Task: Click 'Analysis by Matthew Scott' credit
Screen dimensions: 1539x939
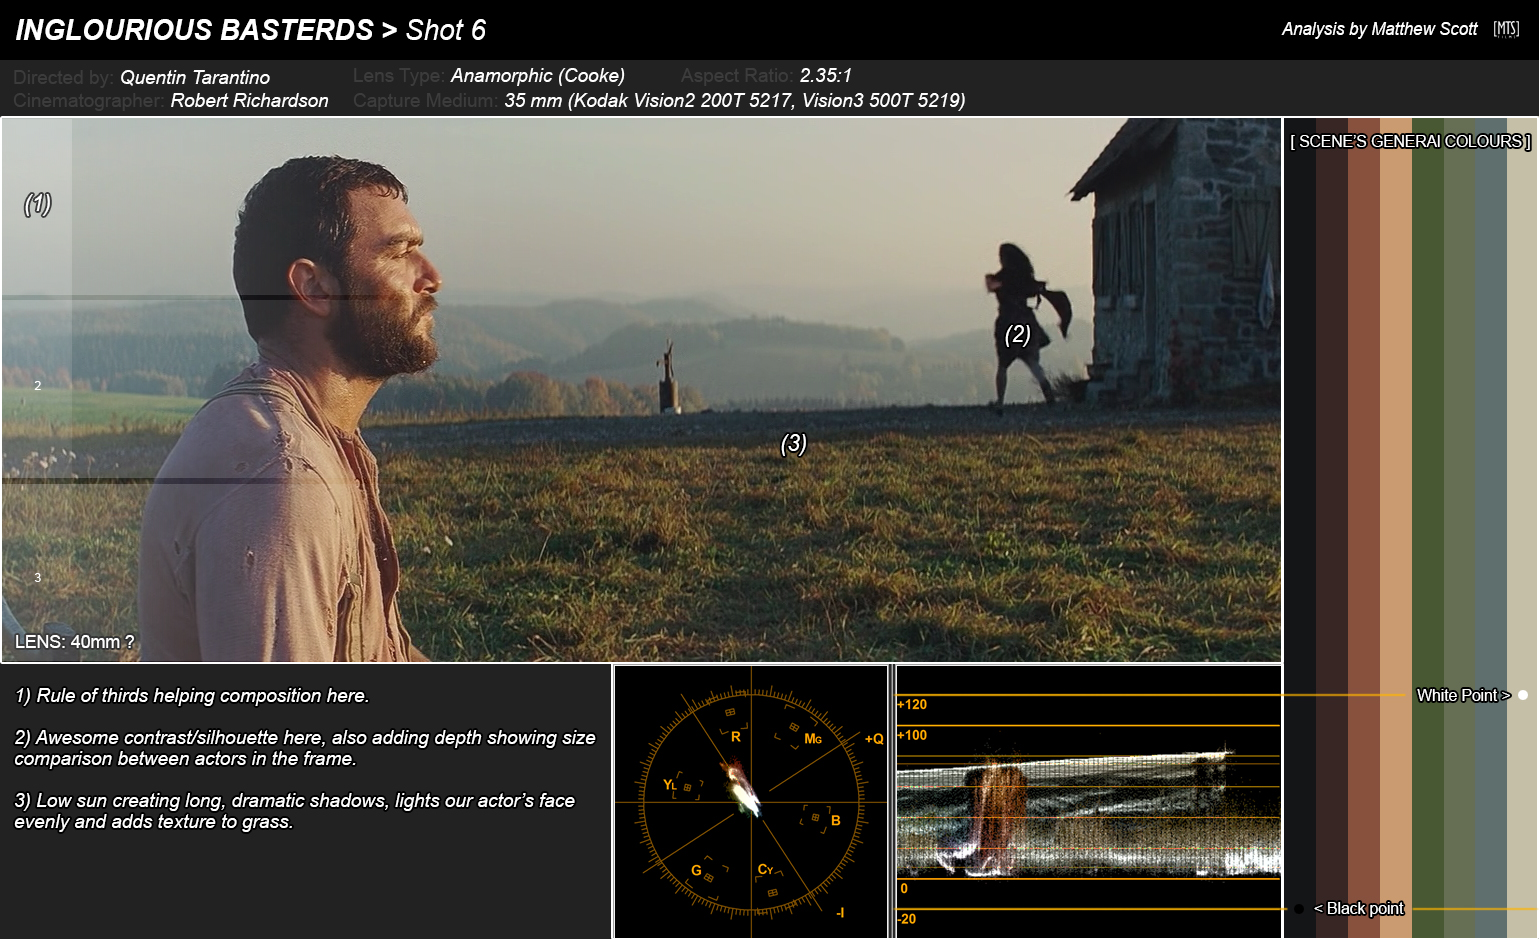Action: point(1379,29)
